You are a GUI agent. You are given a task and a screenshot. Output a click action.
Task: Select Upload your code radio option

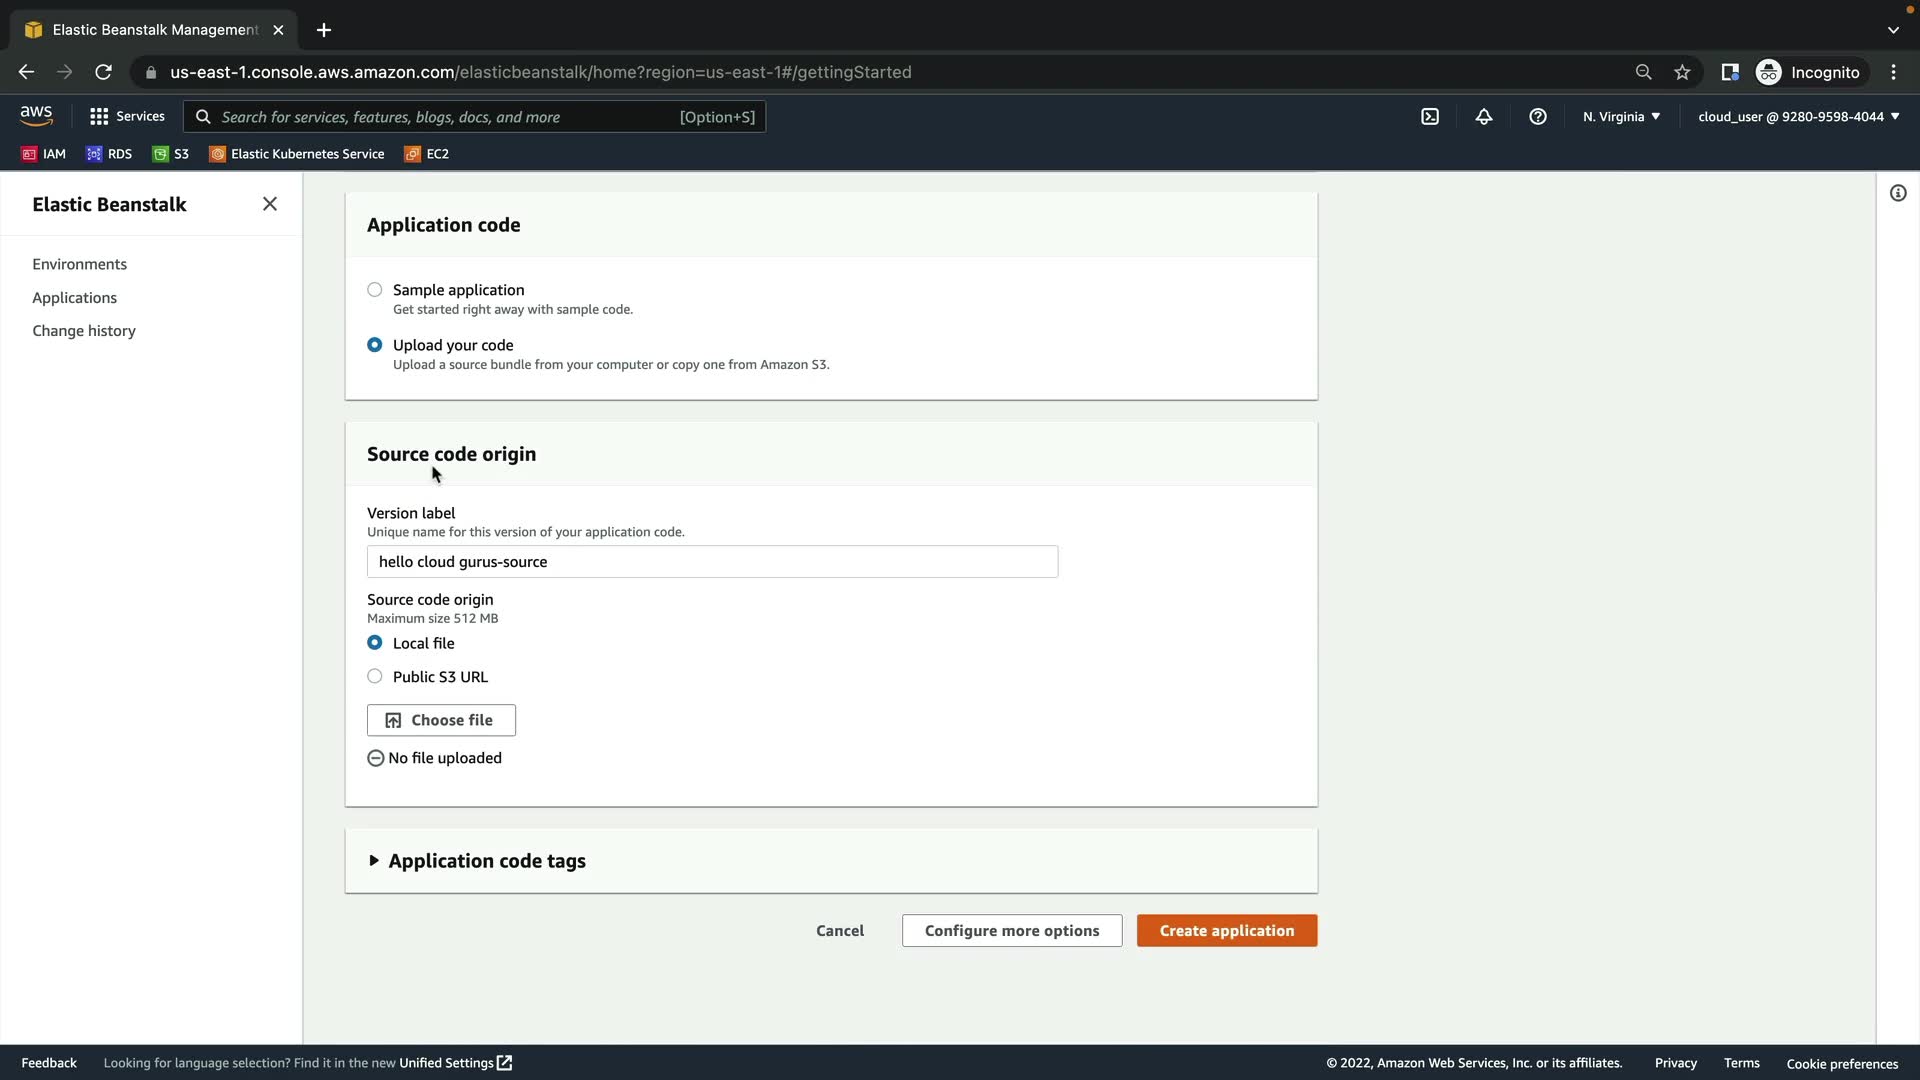point(375,345)
